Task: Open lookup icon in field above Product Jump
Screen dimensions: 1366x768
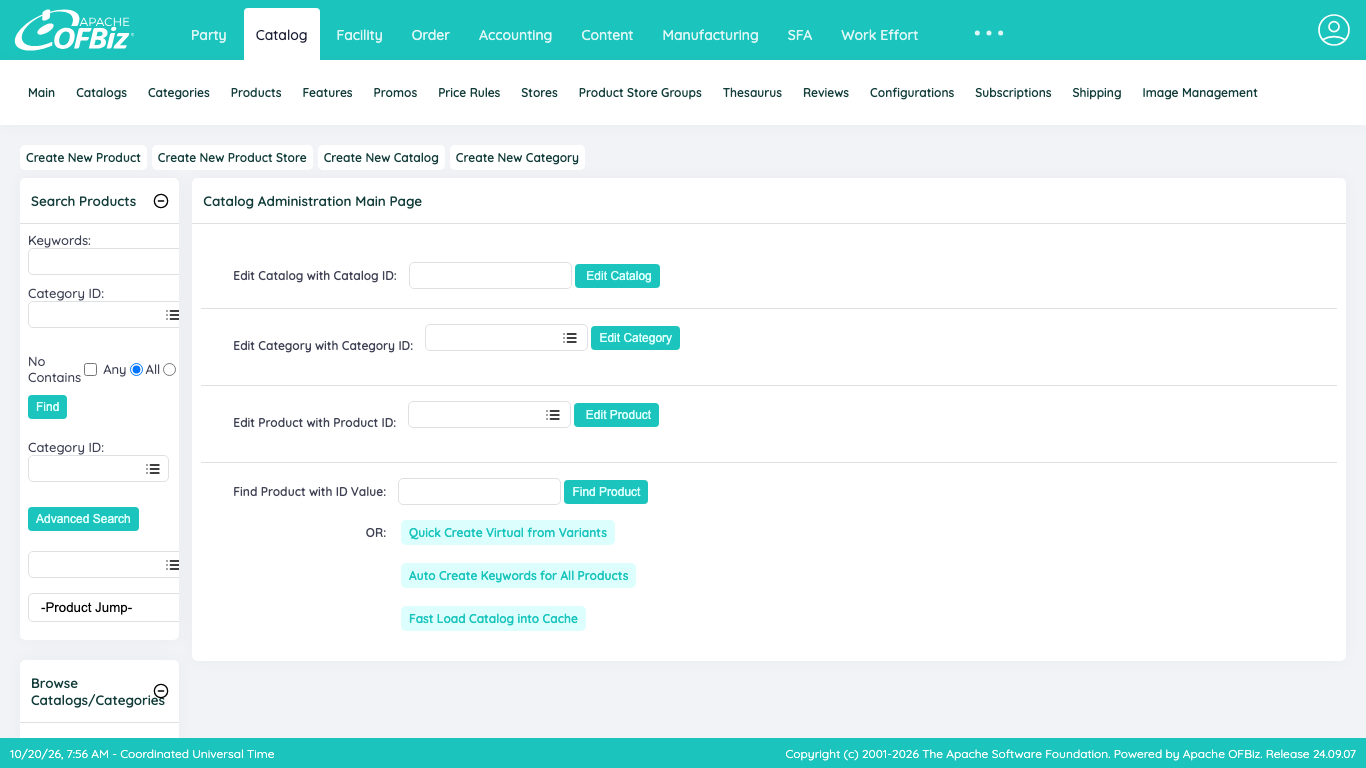Action: coord(172,565)
